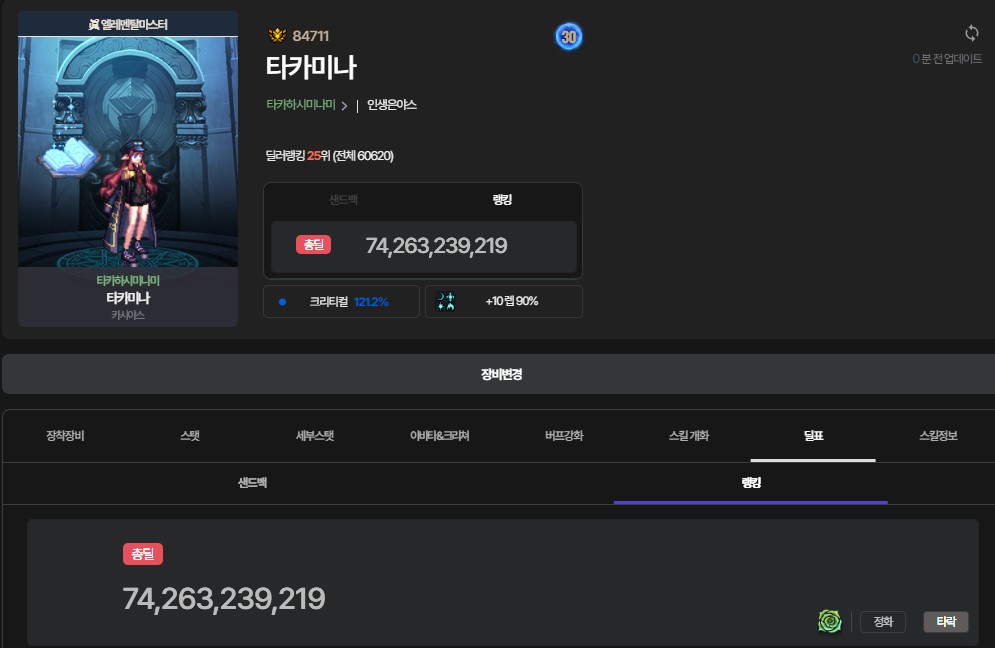
Task: Click the +10렙 90% stat box
Action: (504, 301)
